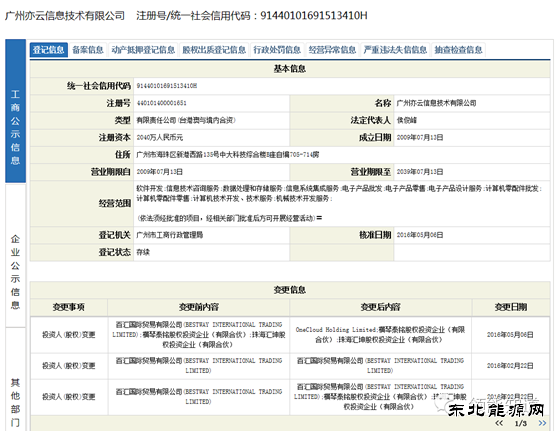Image resolution: width=558 pixels, height=433 pixels.
Task: Open the 抽查检查信息 tab
Action: (x=458, y=50)
